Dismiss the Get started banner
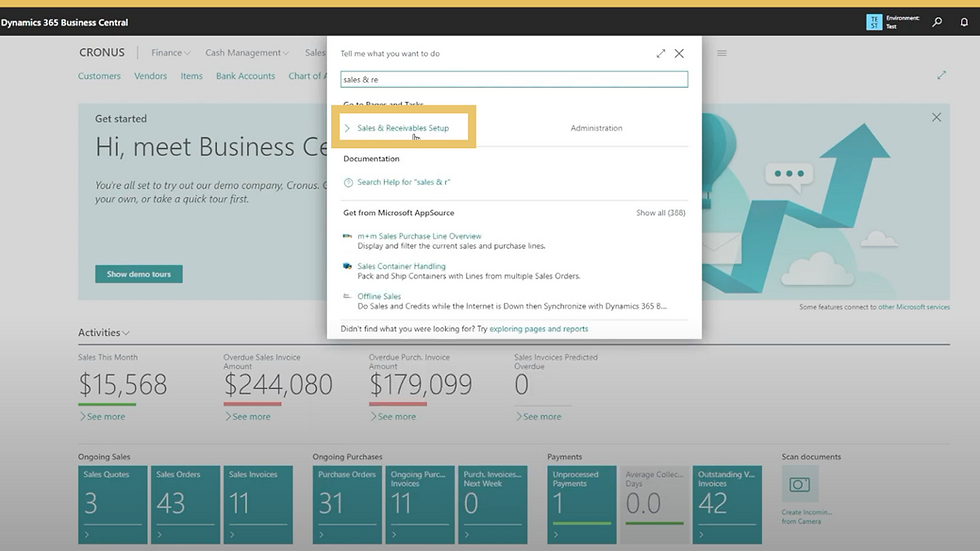 (936, 117)
